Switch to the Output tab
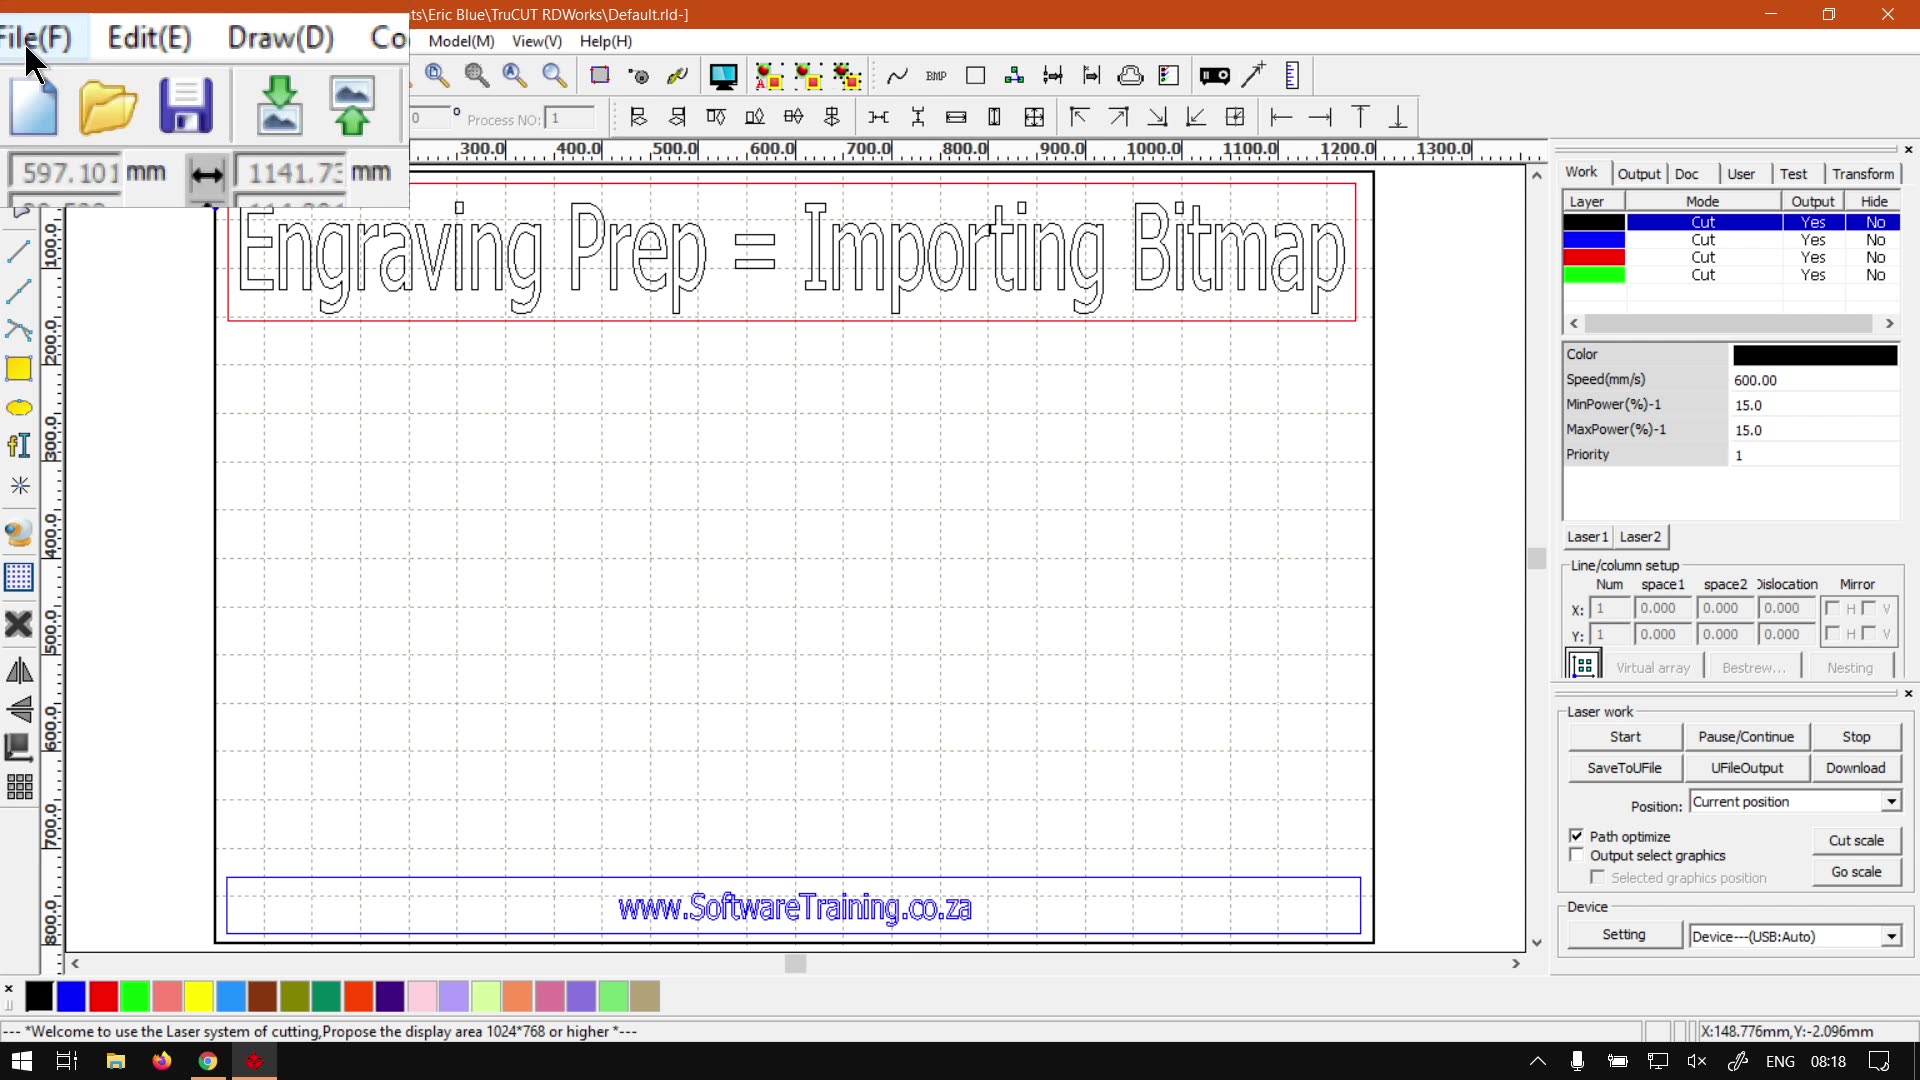The image size is (1920, 1080). pyautogui.click(x=1639, y=174)
